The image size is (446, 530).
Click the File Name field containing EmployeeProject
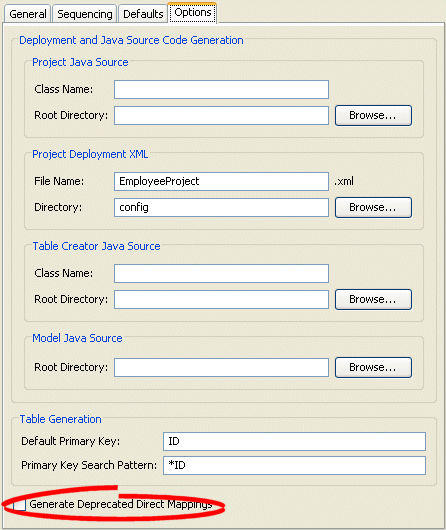pos(221,182)
